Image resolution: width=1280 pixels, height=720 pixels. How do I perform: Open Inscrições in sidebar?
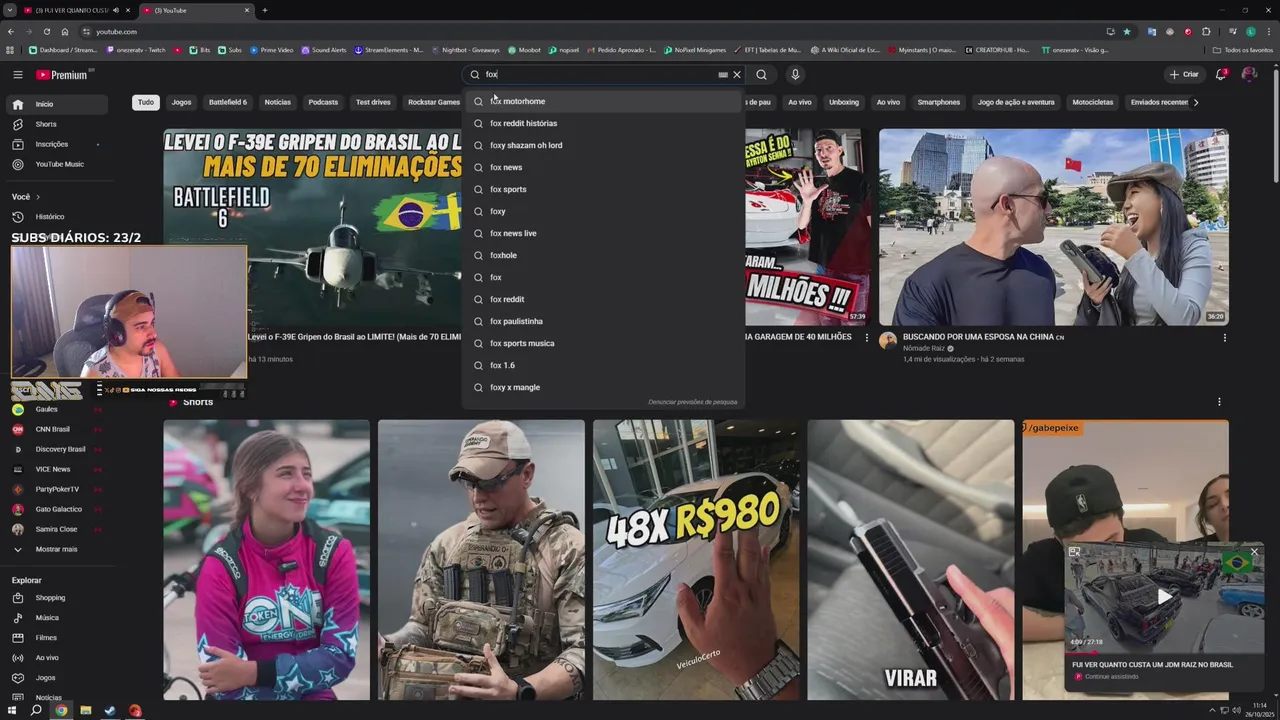[x=56, y=144]
